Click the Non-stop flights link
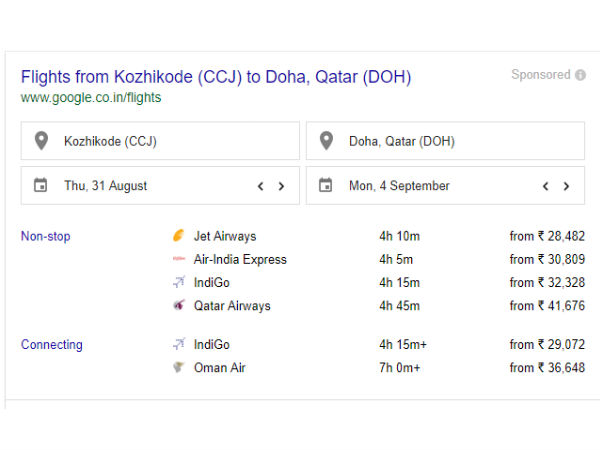Screen dimensions: 600x450 click(46, 237)
